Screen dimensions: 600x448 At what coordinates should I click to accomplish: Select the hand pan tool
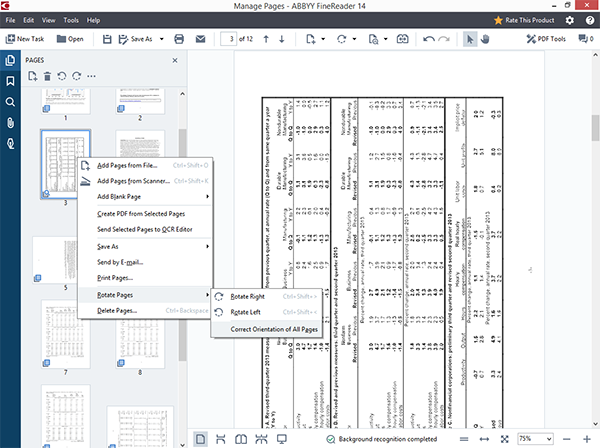(487, 39)
